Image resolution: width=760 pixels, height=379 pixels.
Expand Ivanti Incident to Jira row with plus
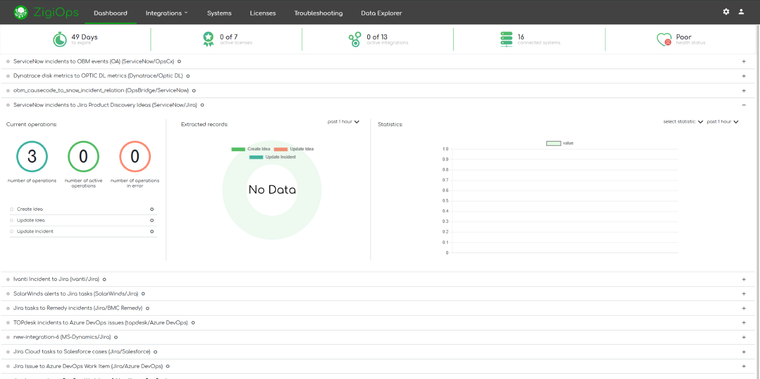tap(744, 280)
